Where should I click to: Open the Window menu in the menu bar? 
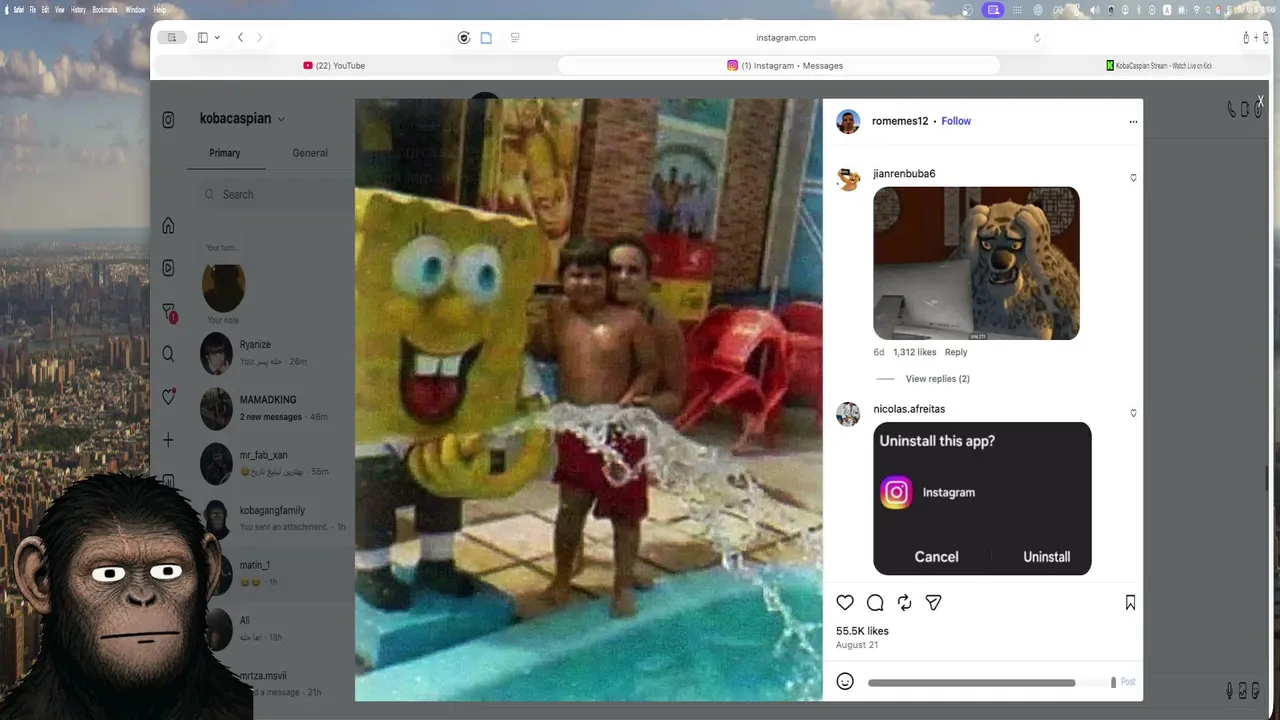pos(135,9)
